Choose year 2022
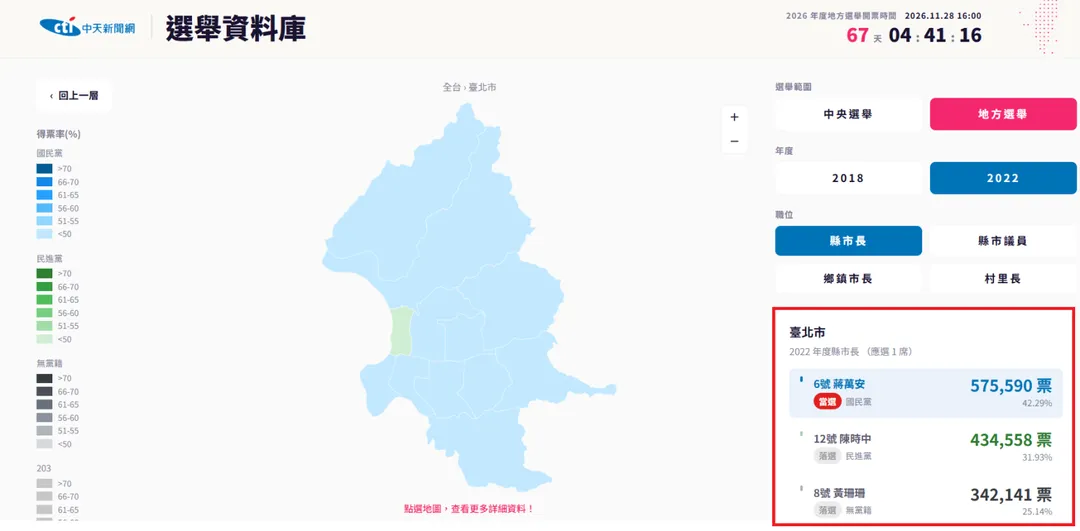Image resolution: width=1080 pixels, height=531 pixels. 1003,178
